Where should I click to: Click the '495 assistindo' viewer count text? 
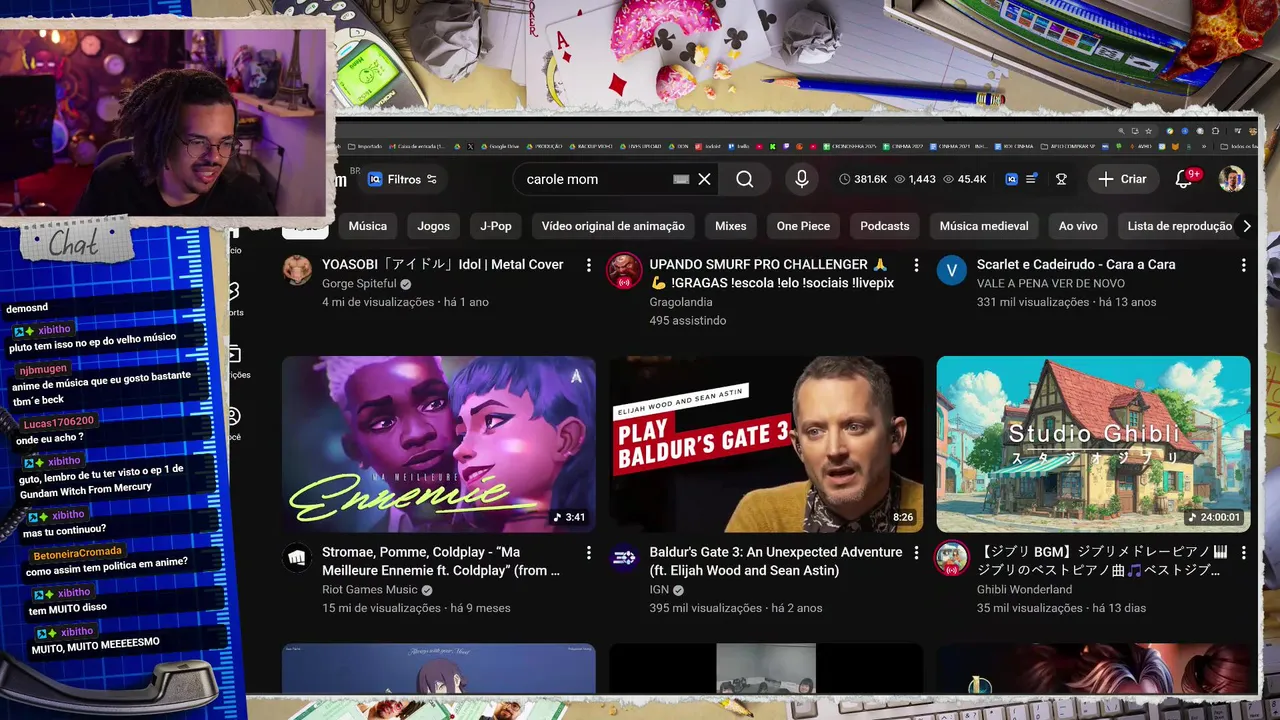click(x=687, y=321)
